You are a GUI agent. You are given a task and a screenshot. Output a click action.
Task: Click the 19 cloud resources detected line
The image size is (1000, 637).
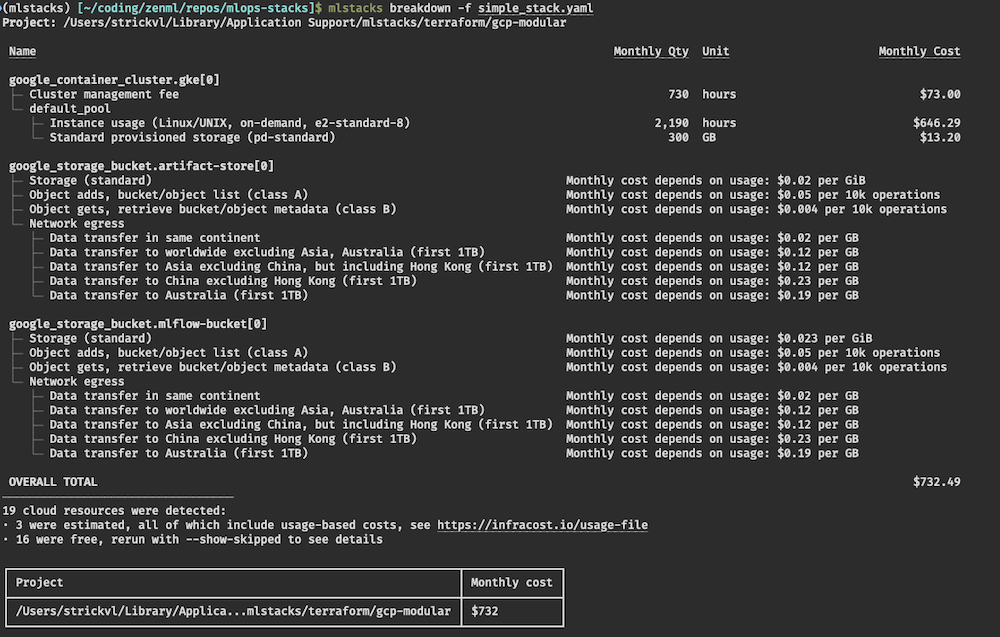114,511
